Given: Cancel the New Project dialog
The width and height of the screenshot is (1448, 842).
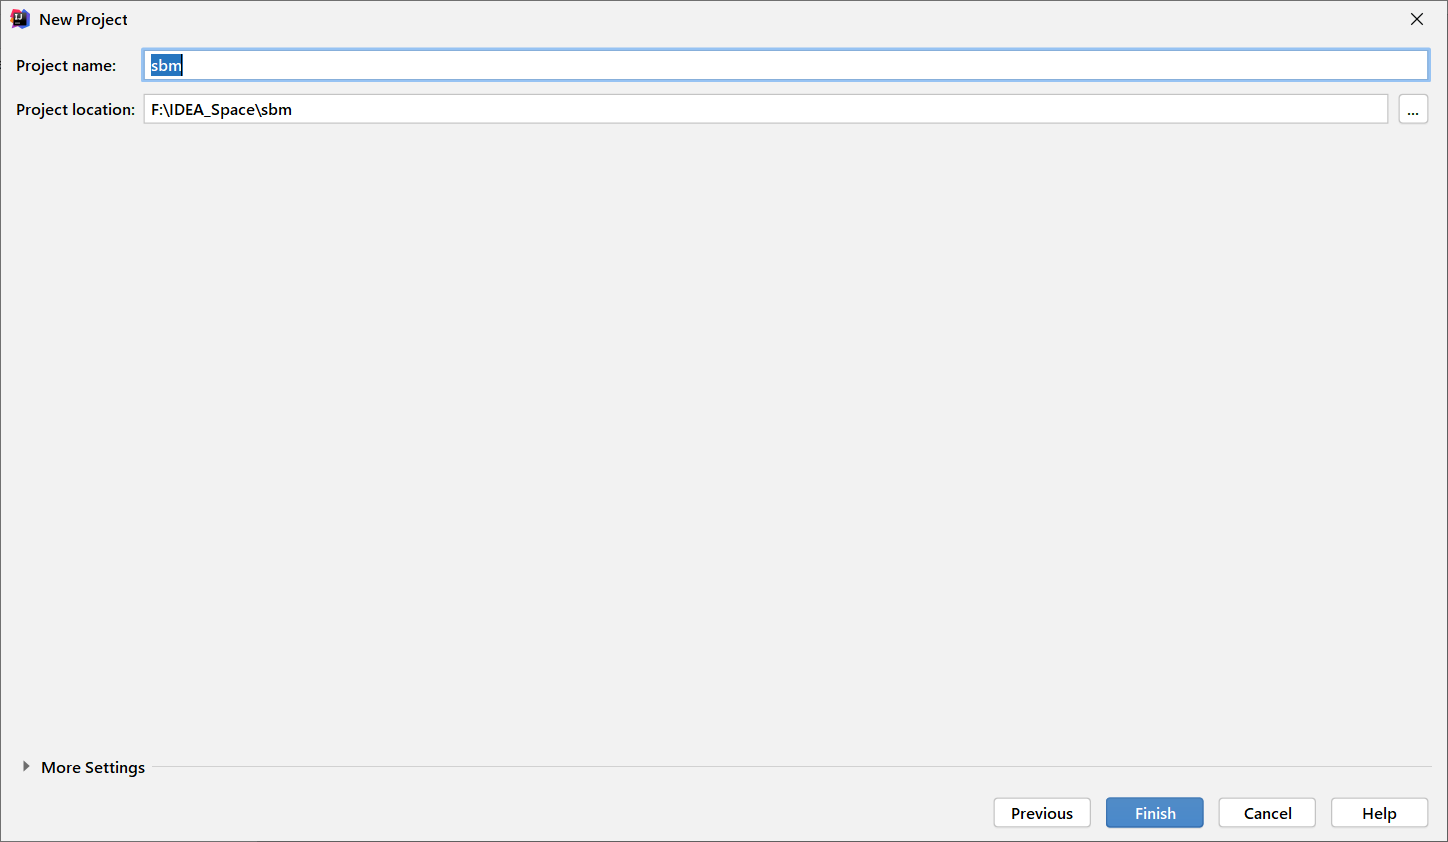Looking at the screenshot, I should coord(1267,813).
